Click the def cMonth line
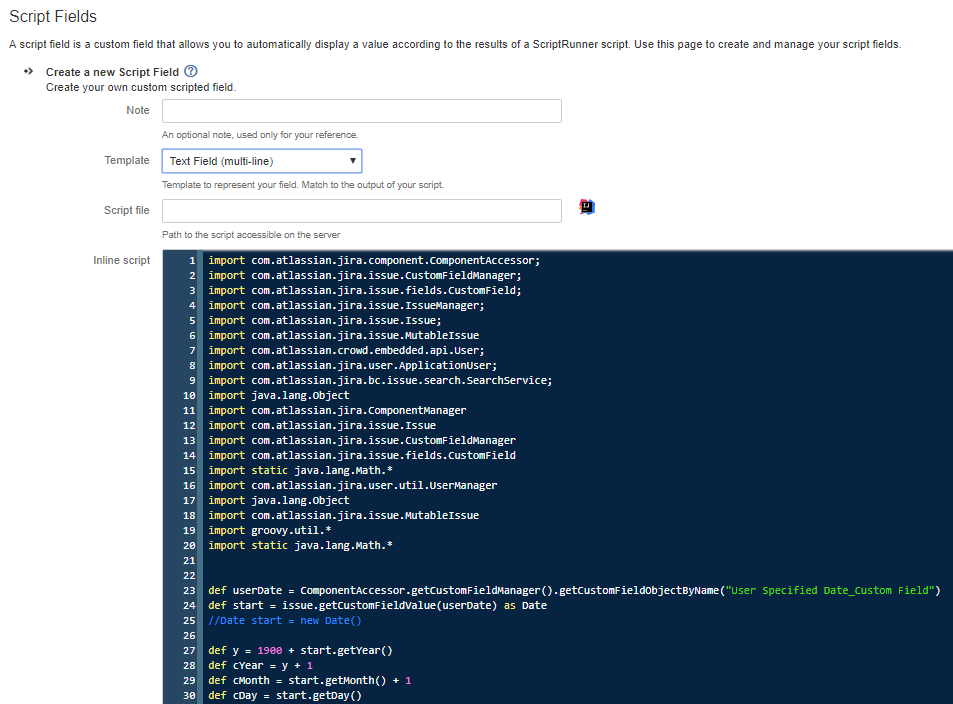Screen dimensions: 953x704 pyautogui.click(x=310, y=680)
